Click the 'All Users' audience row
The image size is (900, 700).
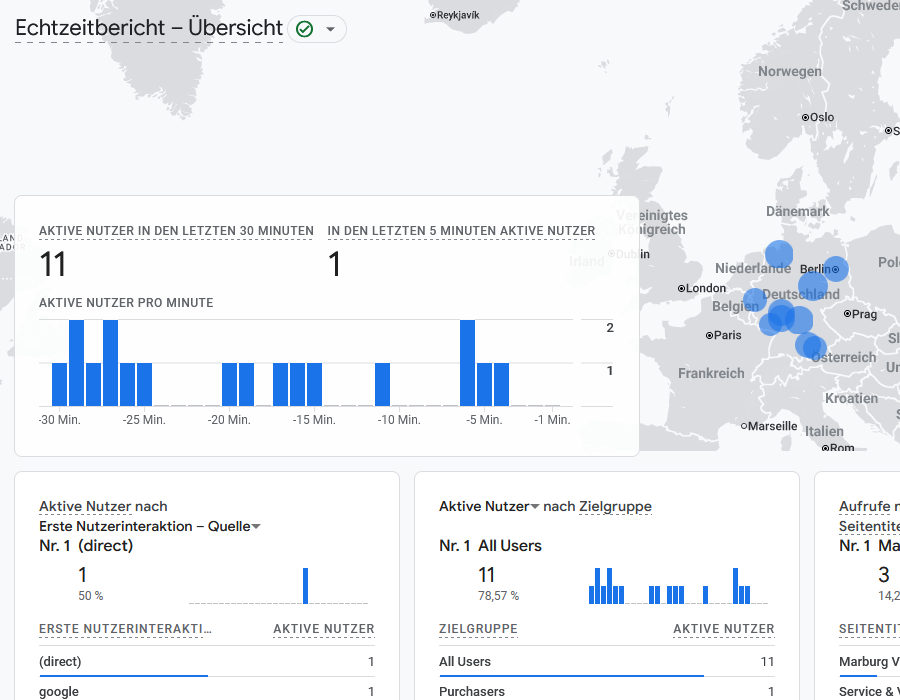tap(465, 662)
